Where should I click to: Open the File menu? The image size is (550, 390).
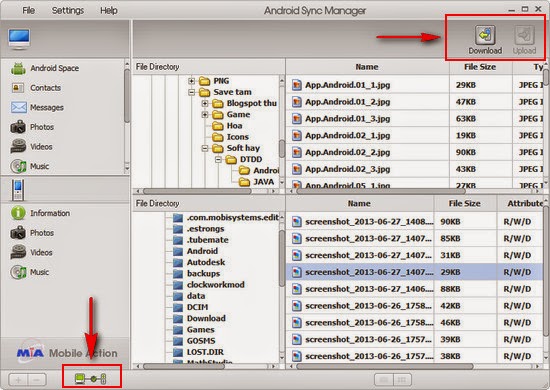pos(28,11)
